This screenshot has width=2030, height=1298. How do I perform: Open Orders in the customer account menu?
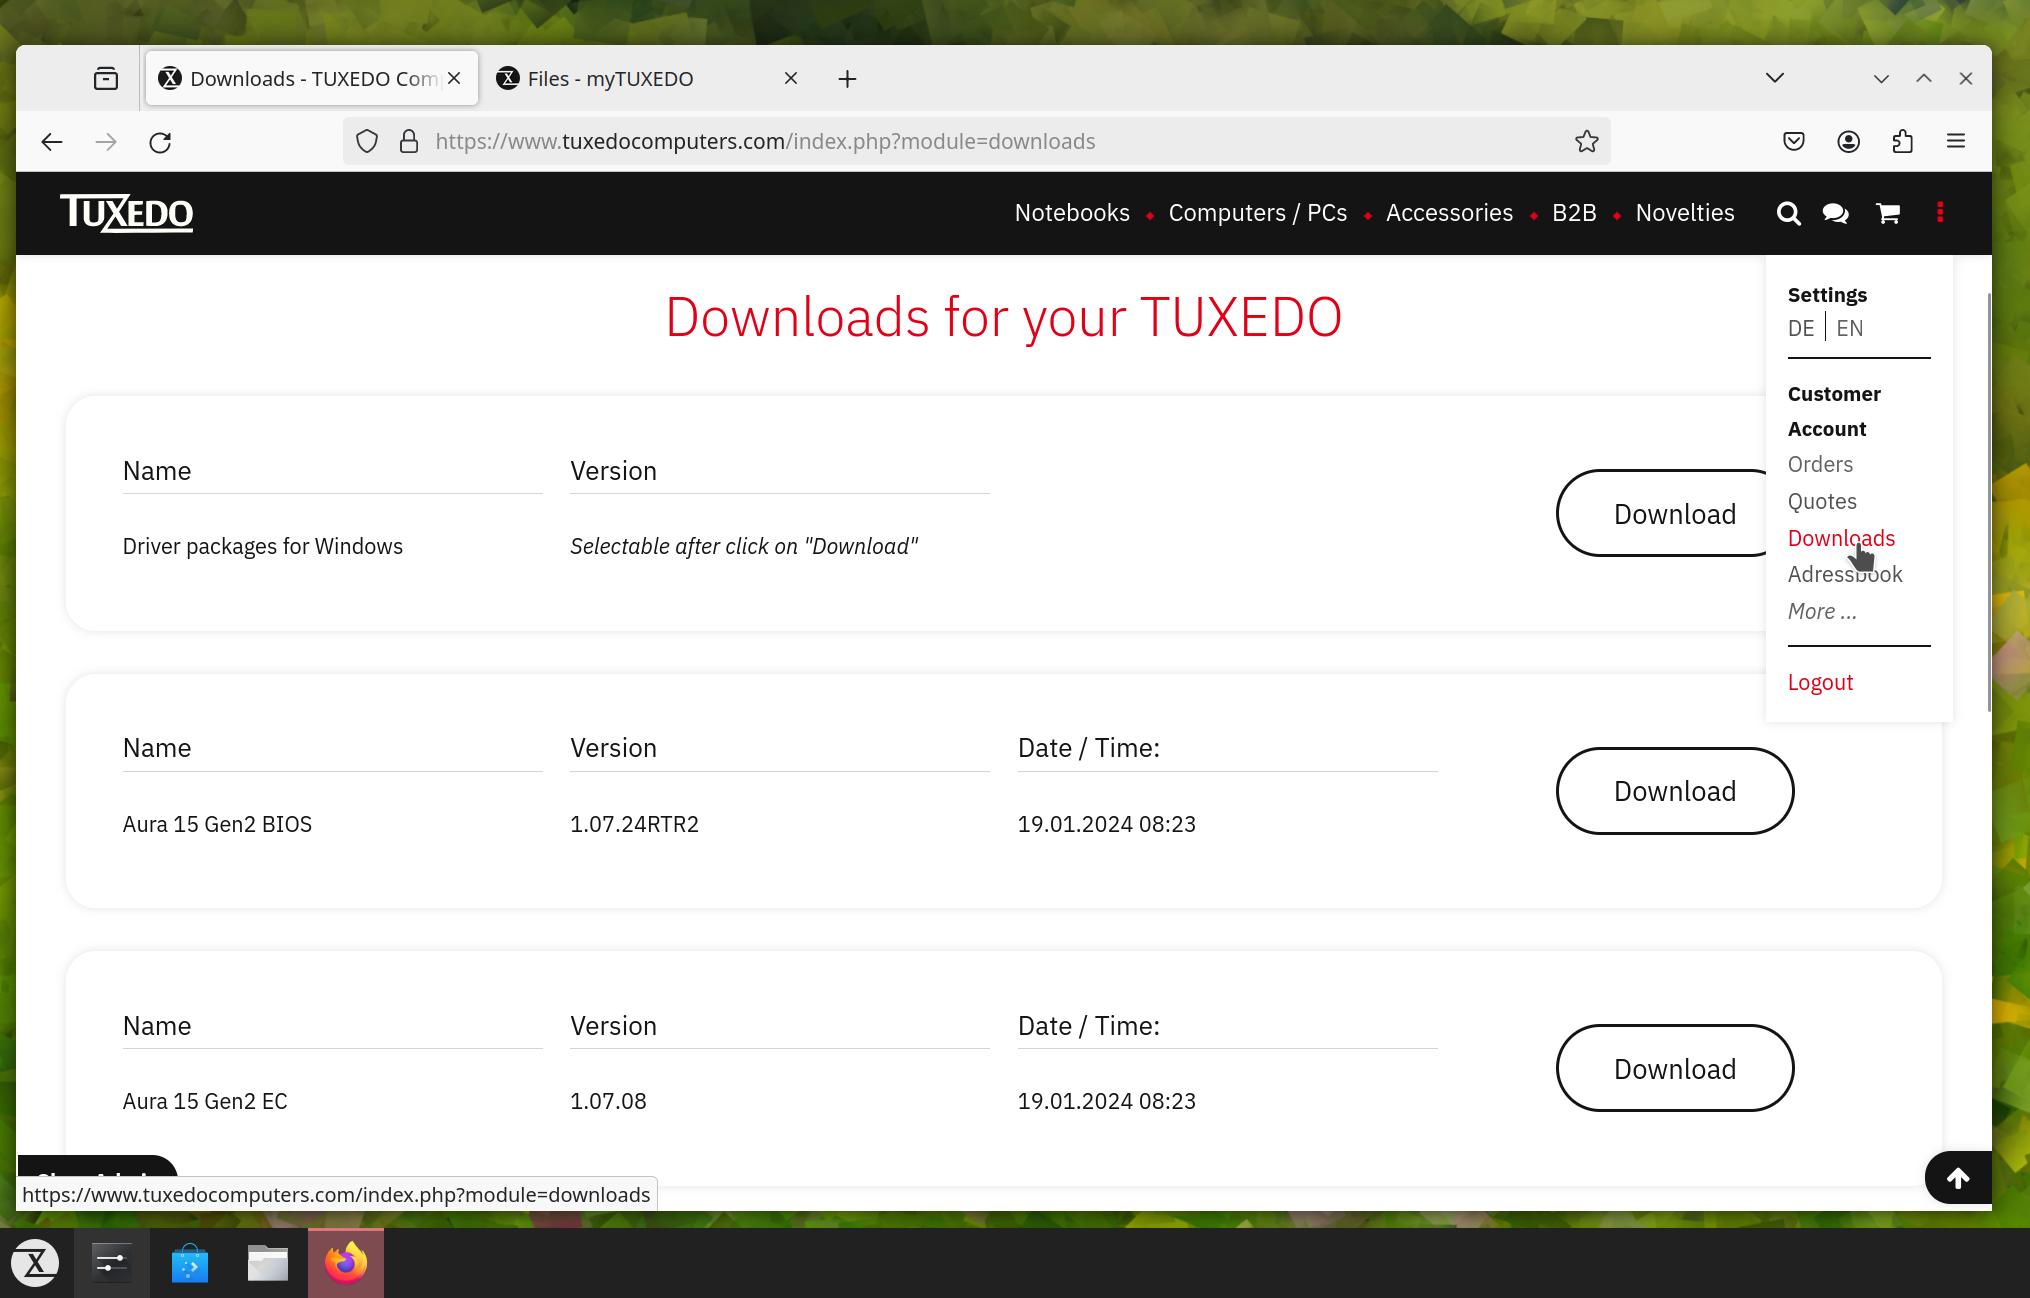[1820, 464]
